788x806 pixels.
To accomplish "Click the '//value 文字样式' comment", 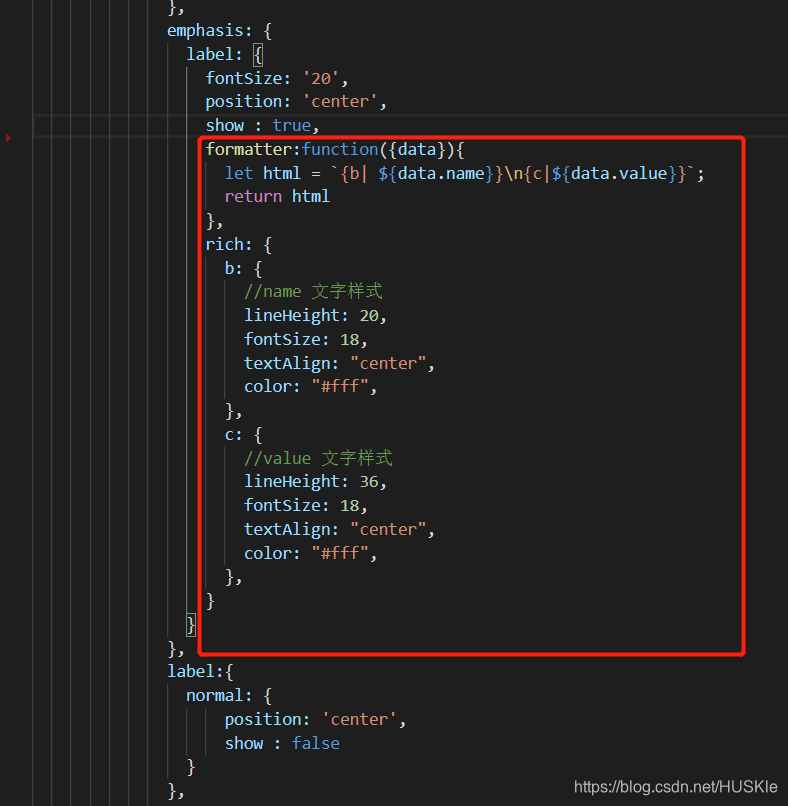I will click(318, 458).
